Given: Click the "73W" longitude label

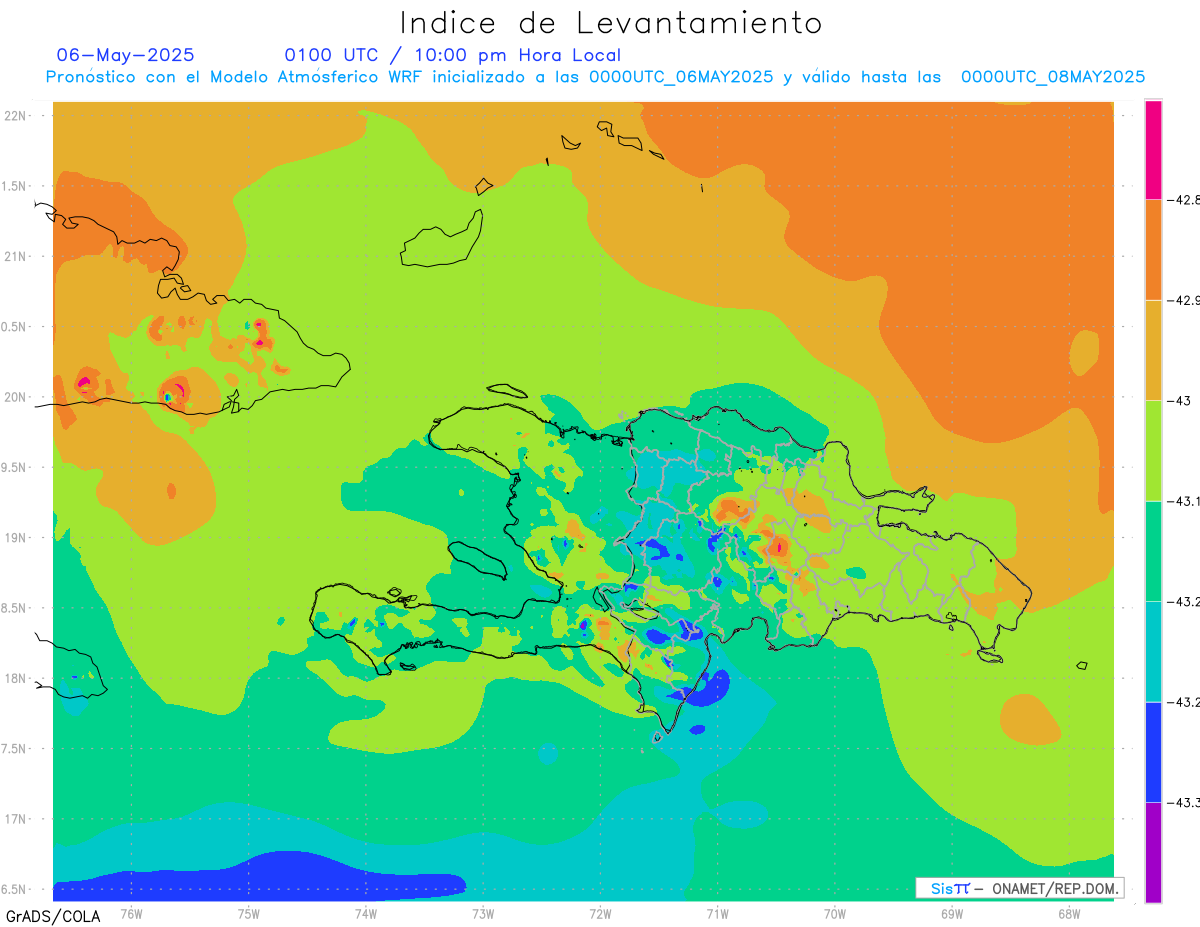Looking at the screenshot, I should pyautogui.click(x=483, y=913).
